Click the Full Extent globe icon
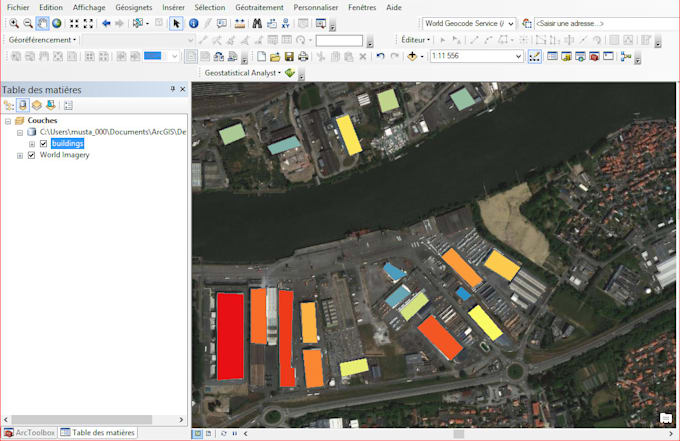 pos(57,23)
